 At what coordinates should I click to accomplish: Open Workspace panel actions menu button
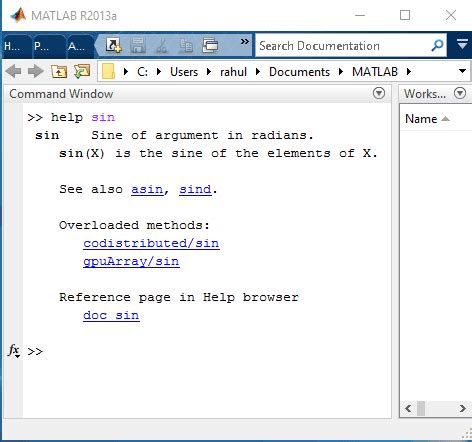click(x=460, y=93)
